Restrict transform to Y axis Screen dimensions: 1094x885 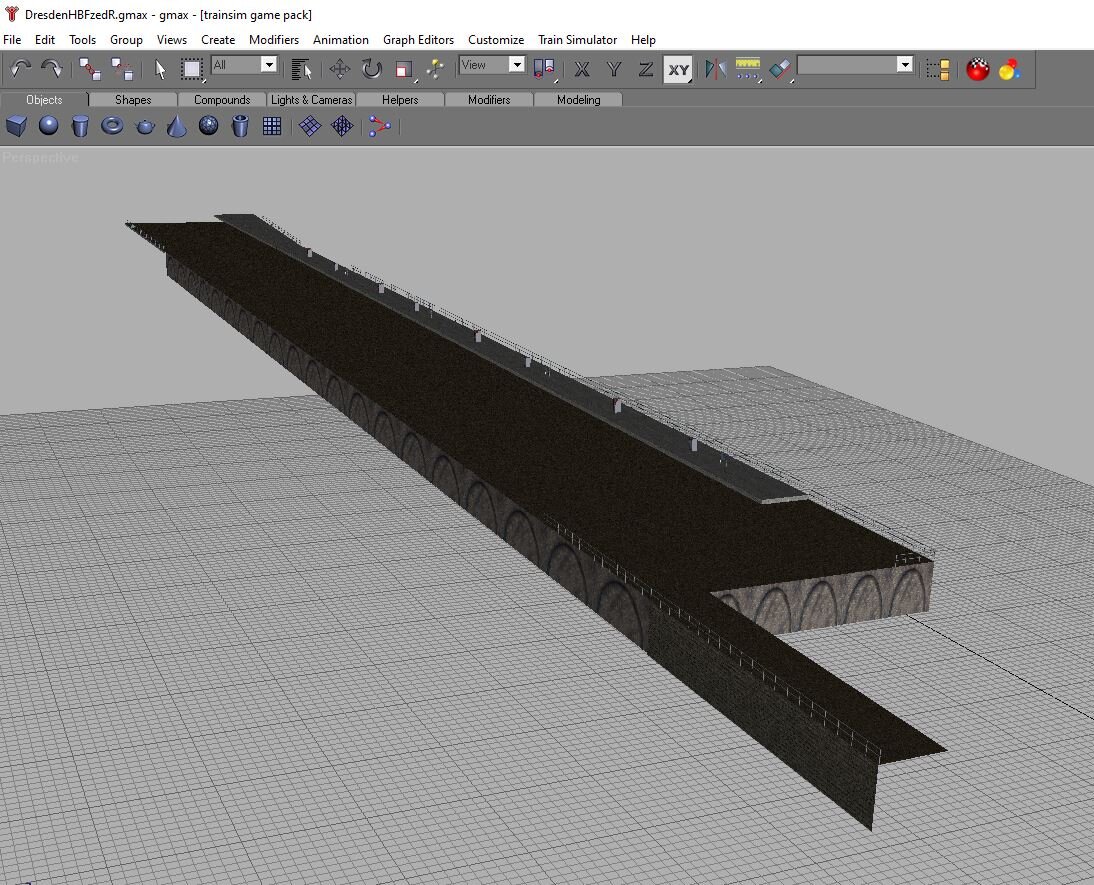click(x=614, y=69)
